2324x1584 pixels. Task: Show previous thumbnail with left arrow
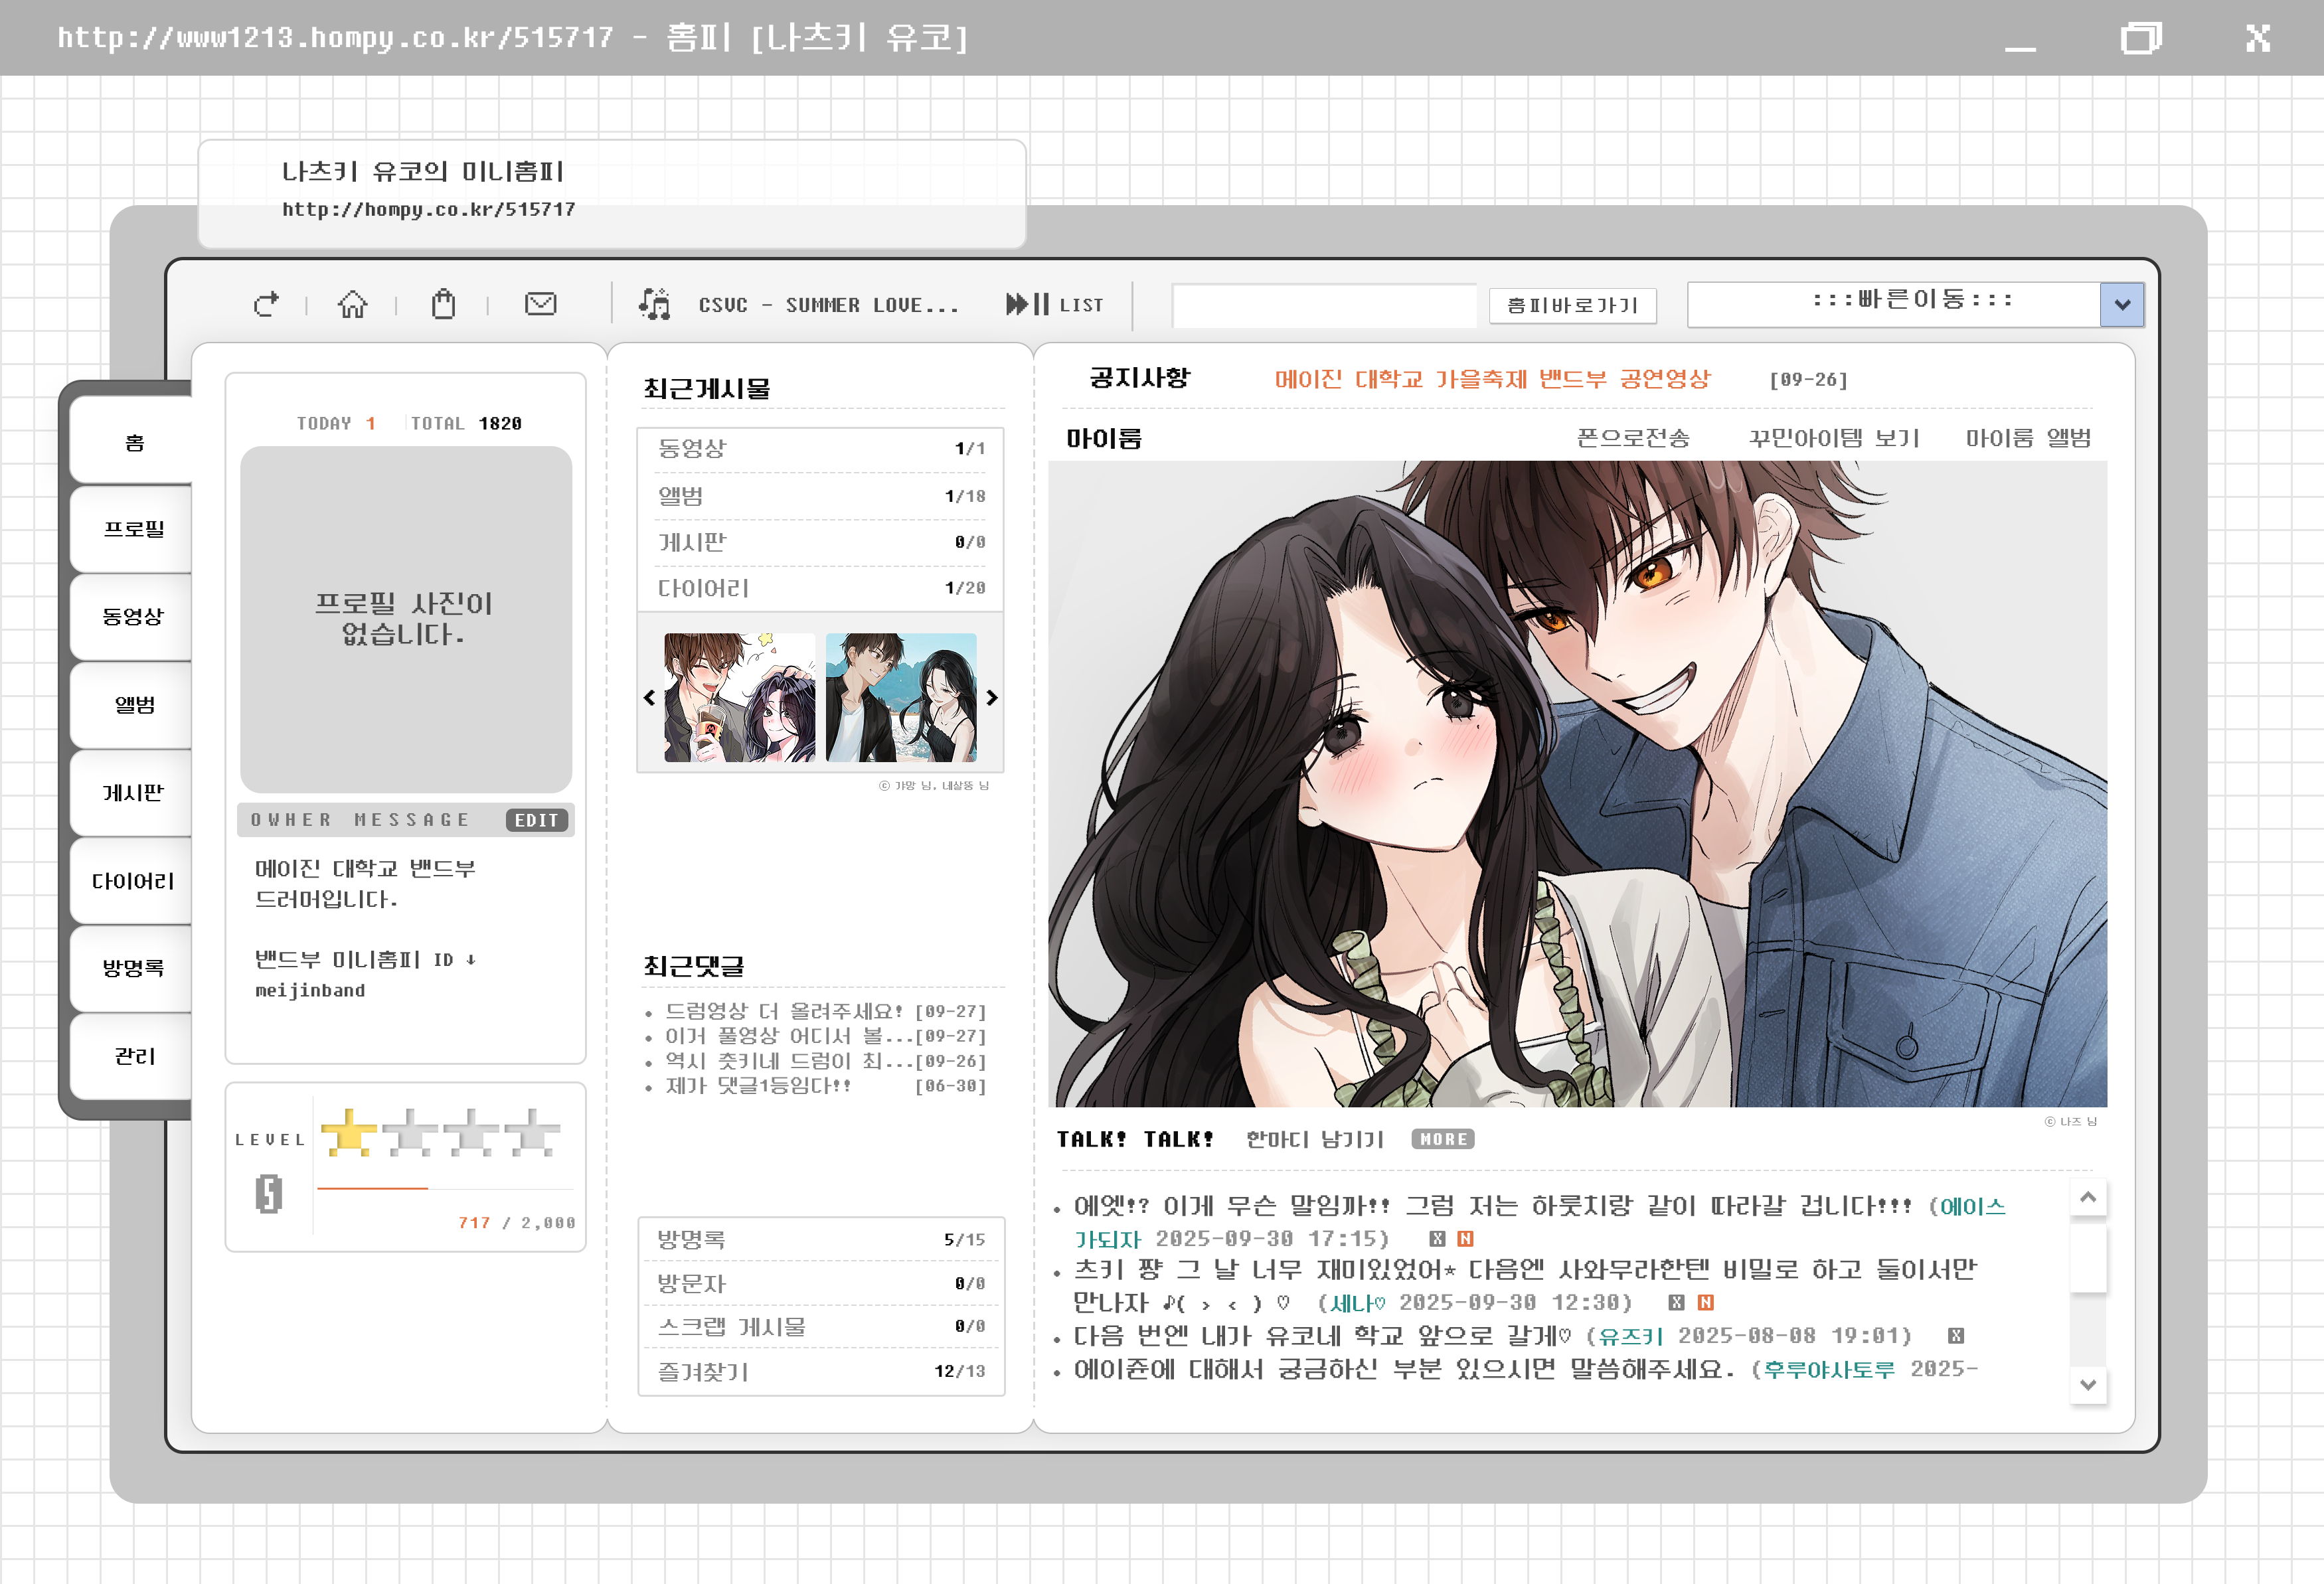(650, 698)
